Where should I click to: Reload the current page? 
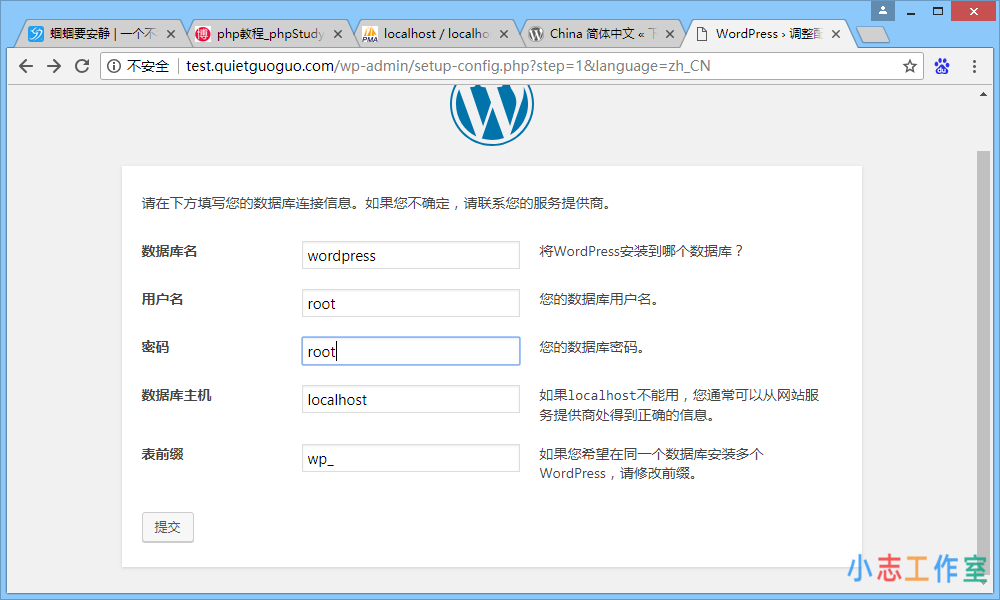click(82, 66)
